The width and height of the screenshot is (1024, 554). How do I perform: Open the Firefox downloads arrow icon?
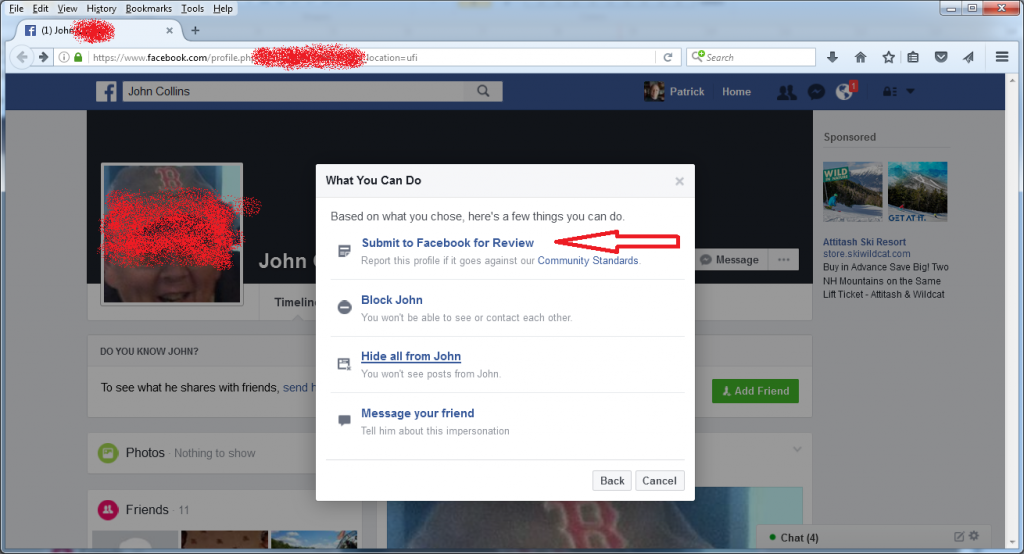pos(832,57)
